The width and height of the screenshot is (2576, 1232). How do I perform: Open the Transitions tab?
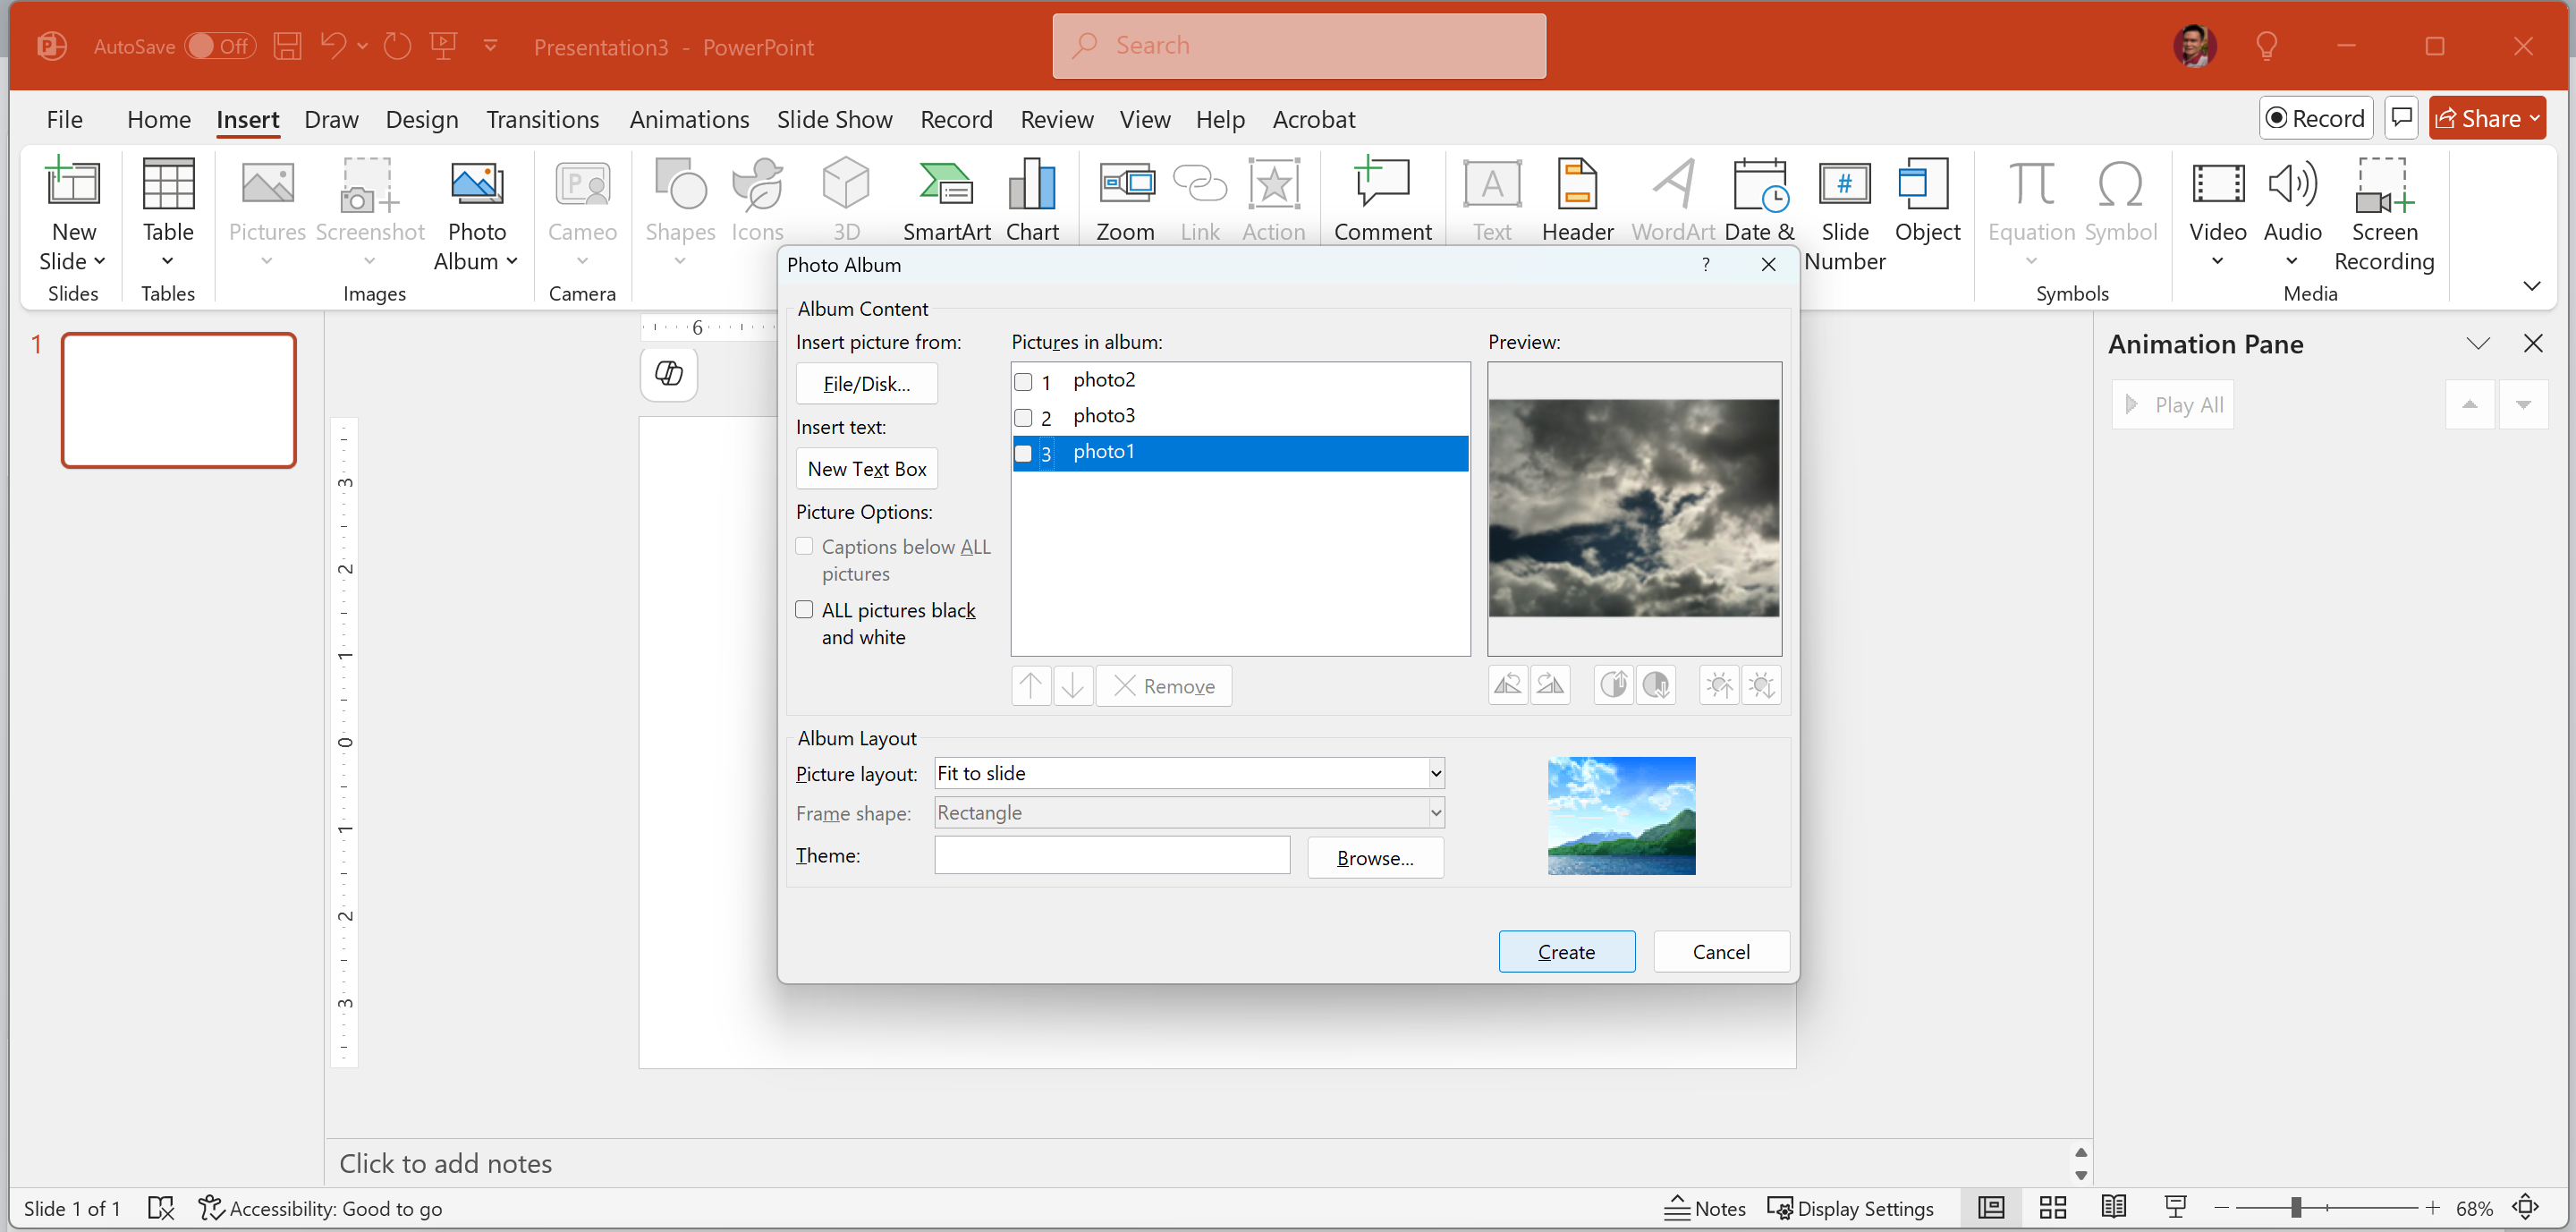pyautogui.click(x=542, y=119)
